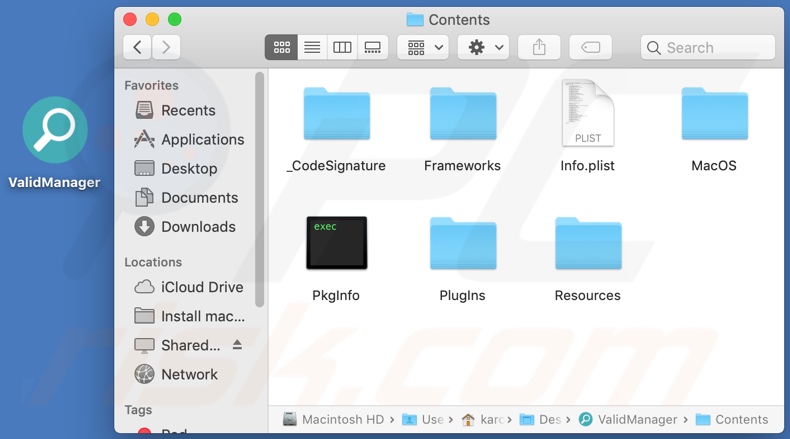Select Network in the sidebar

[x=176, y=374]
